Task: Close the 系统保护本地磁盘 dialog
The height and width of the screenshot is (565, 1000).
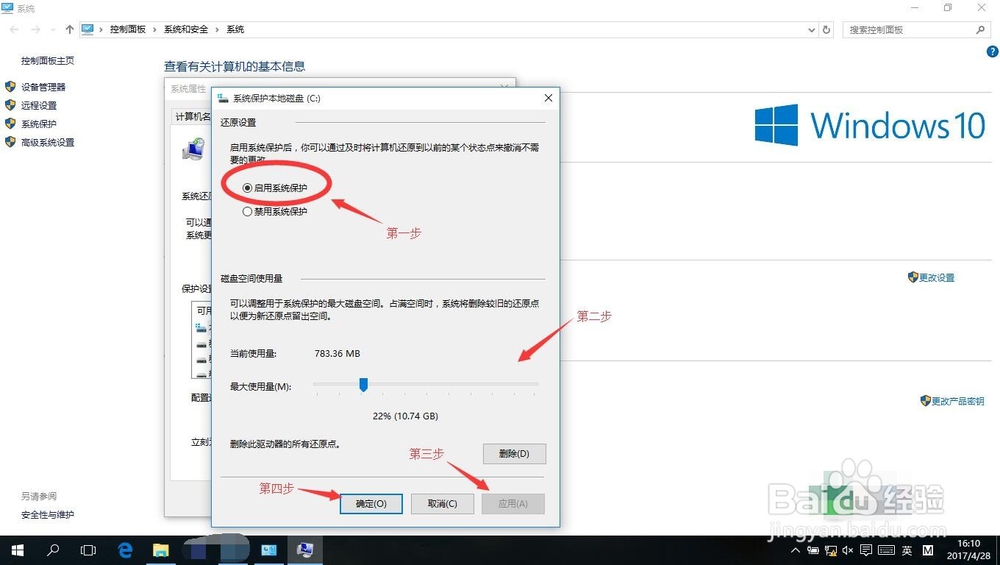Action: (x=548, y=98)
